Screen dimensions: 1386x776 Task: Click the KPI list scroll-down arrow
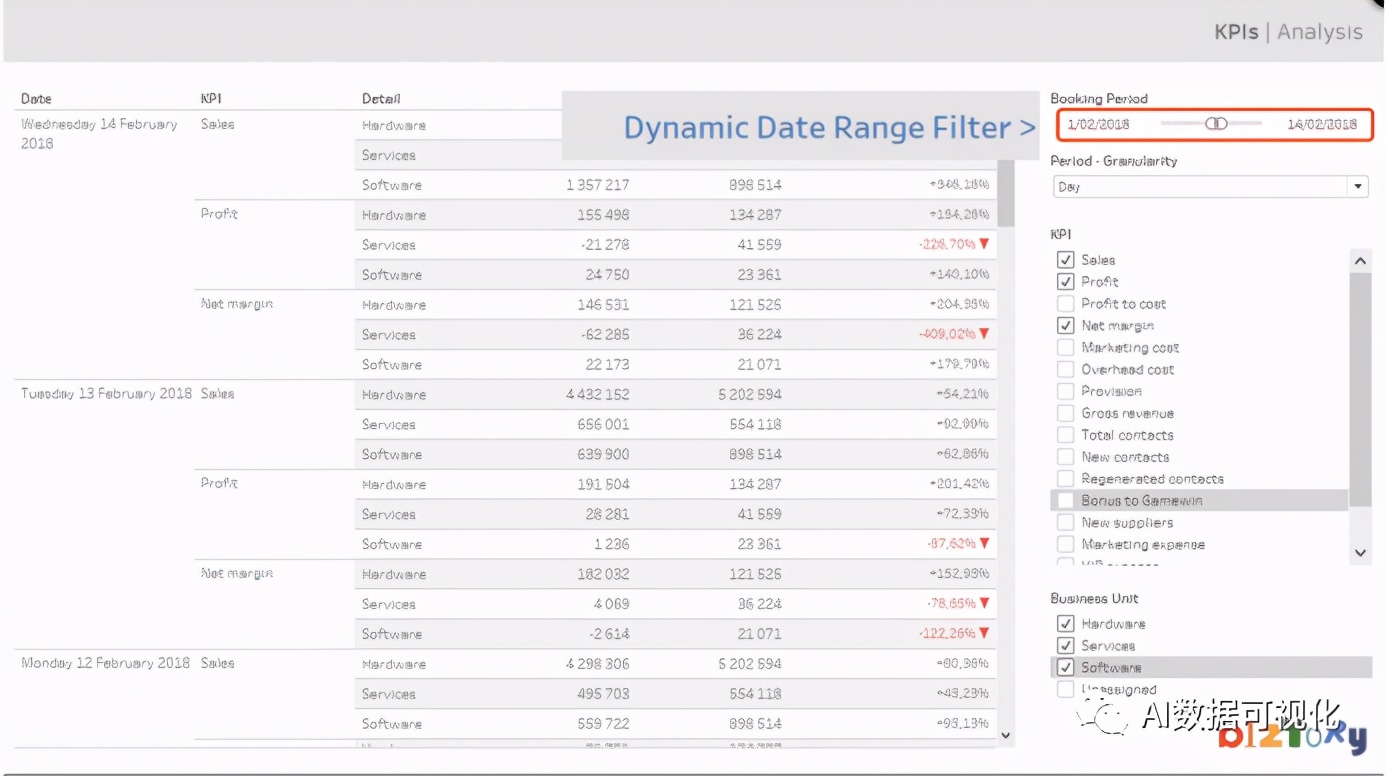click(1360, 551)
